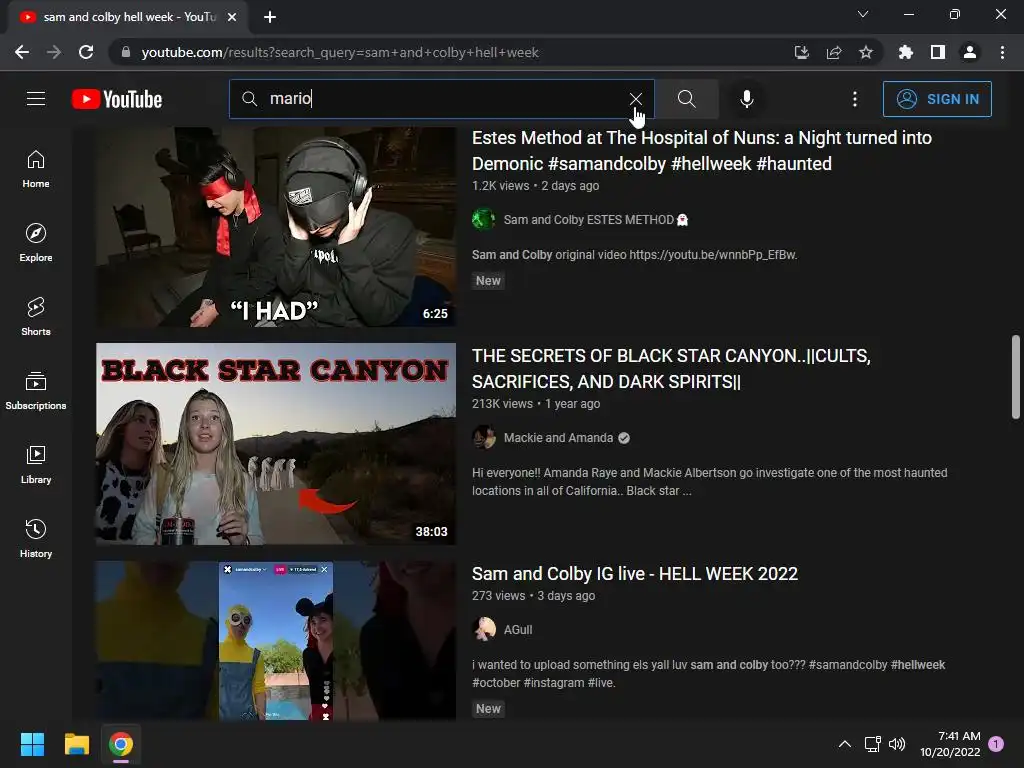
Task: Open the IG live Hell Week thumbnail
Action: (x=276, y=641)
